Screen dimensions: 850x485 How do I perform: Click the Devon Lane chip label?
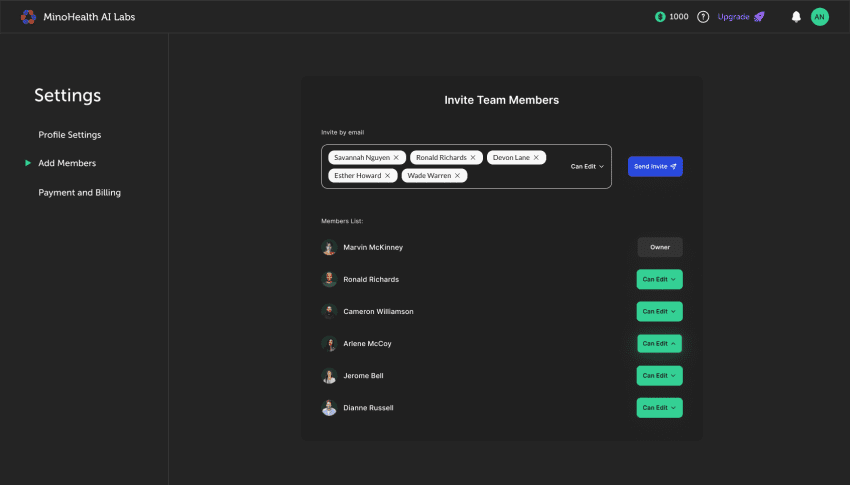pos(511,158)
